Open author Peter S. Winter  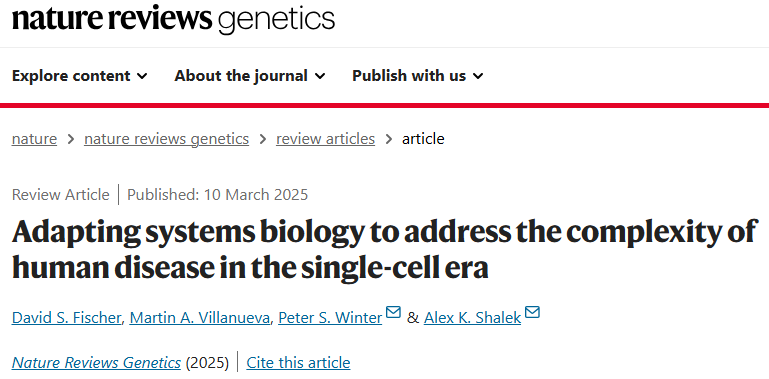point(330,318)
